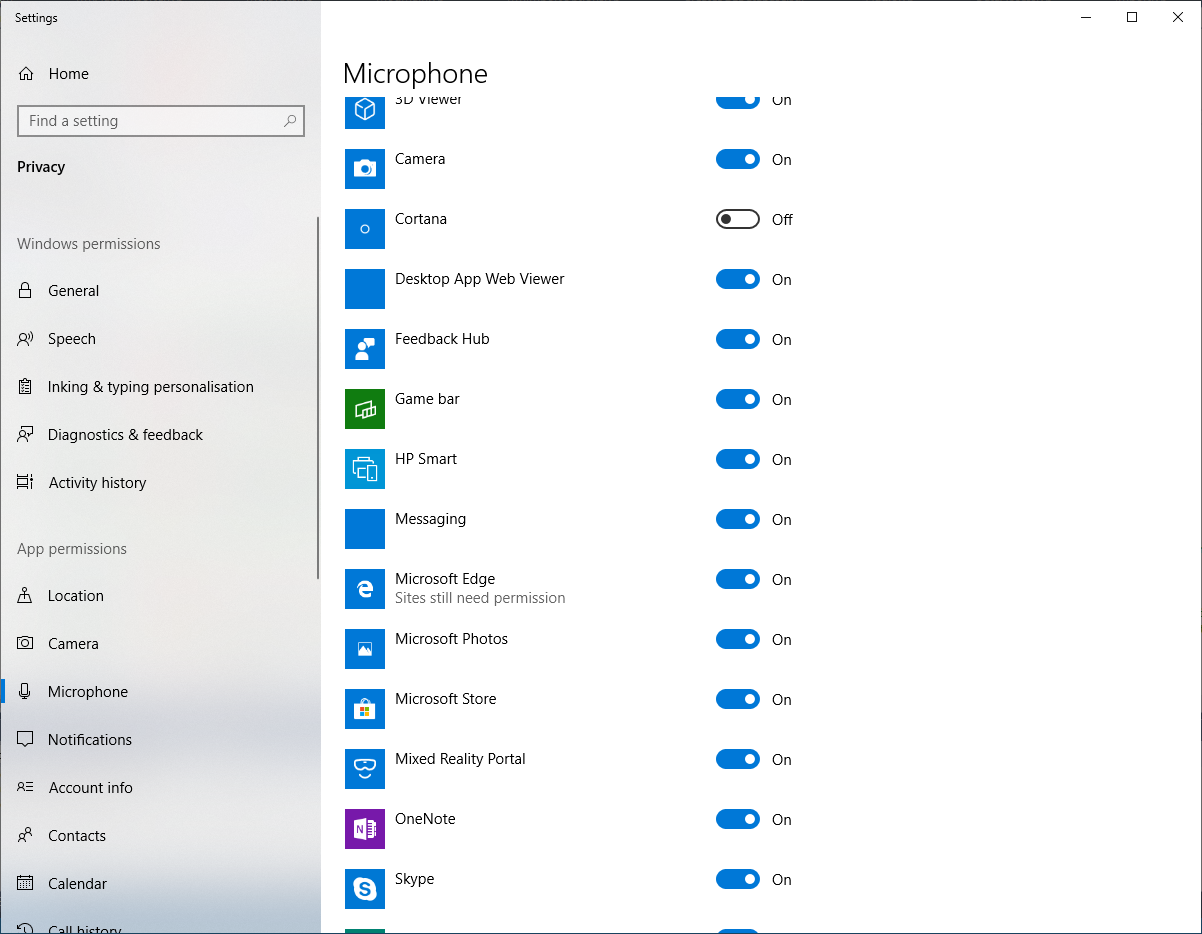Screen dimensions: 1202x934
Task: Click the OneNote app icon
Action: 365,829
